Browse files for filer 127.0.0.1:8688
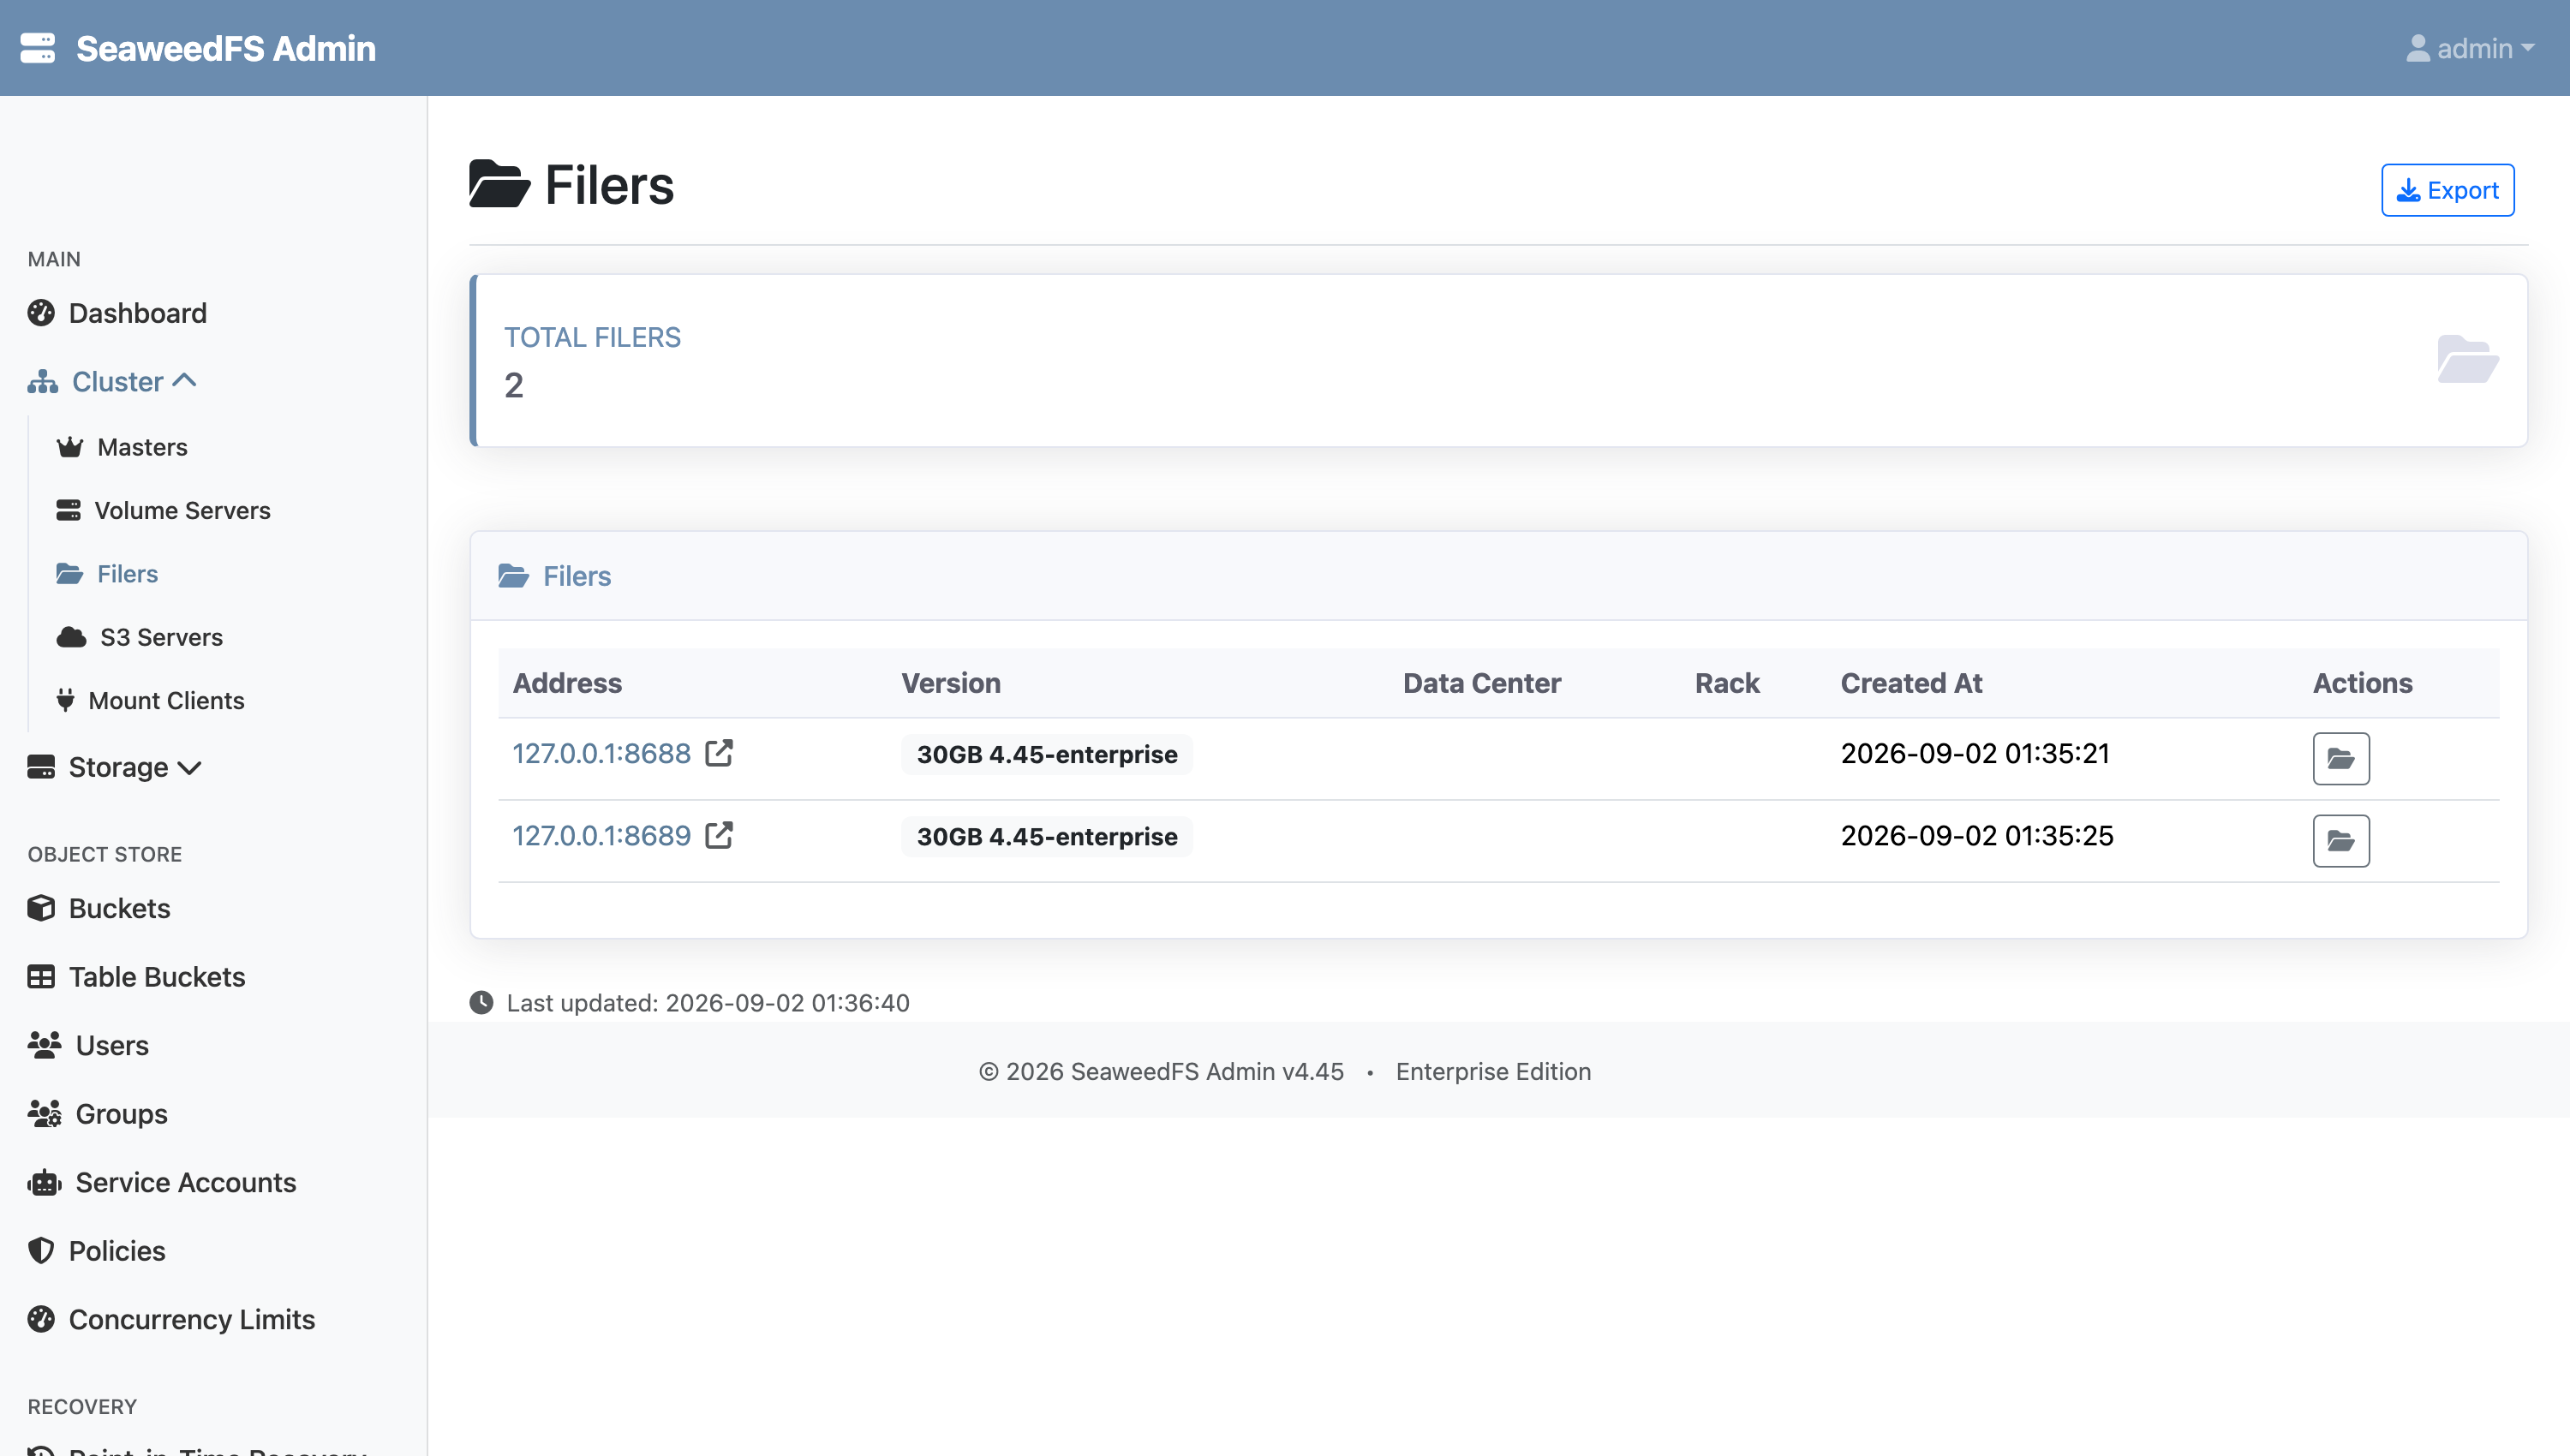This screenshot has width=2570, height=1456. coord(2341,759)
